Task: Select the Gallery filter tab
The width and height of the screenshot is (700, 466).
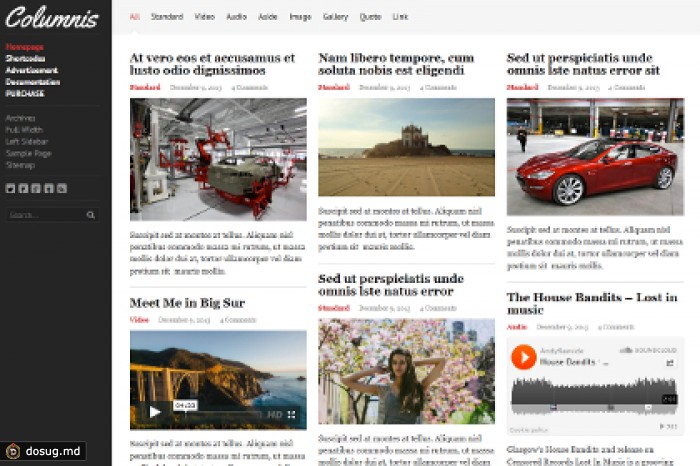Action: pos(335,17)
